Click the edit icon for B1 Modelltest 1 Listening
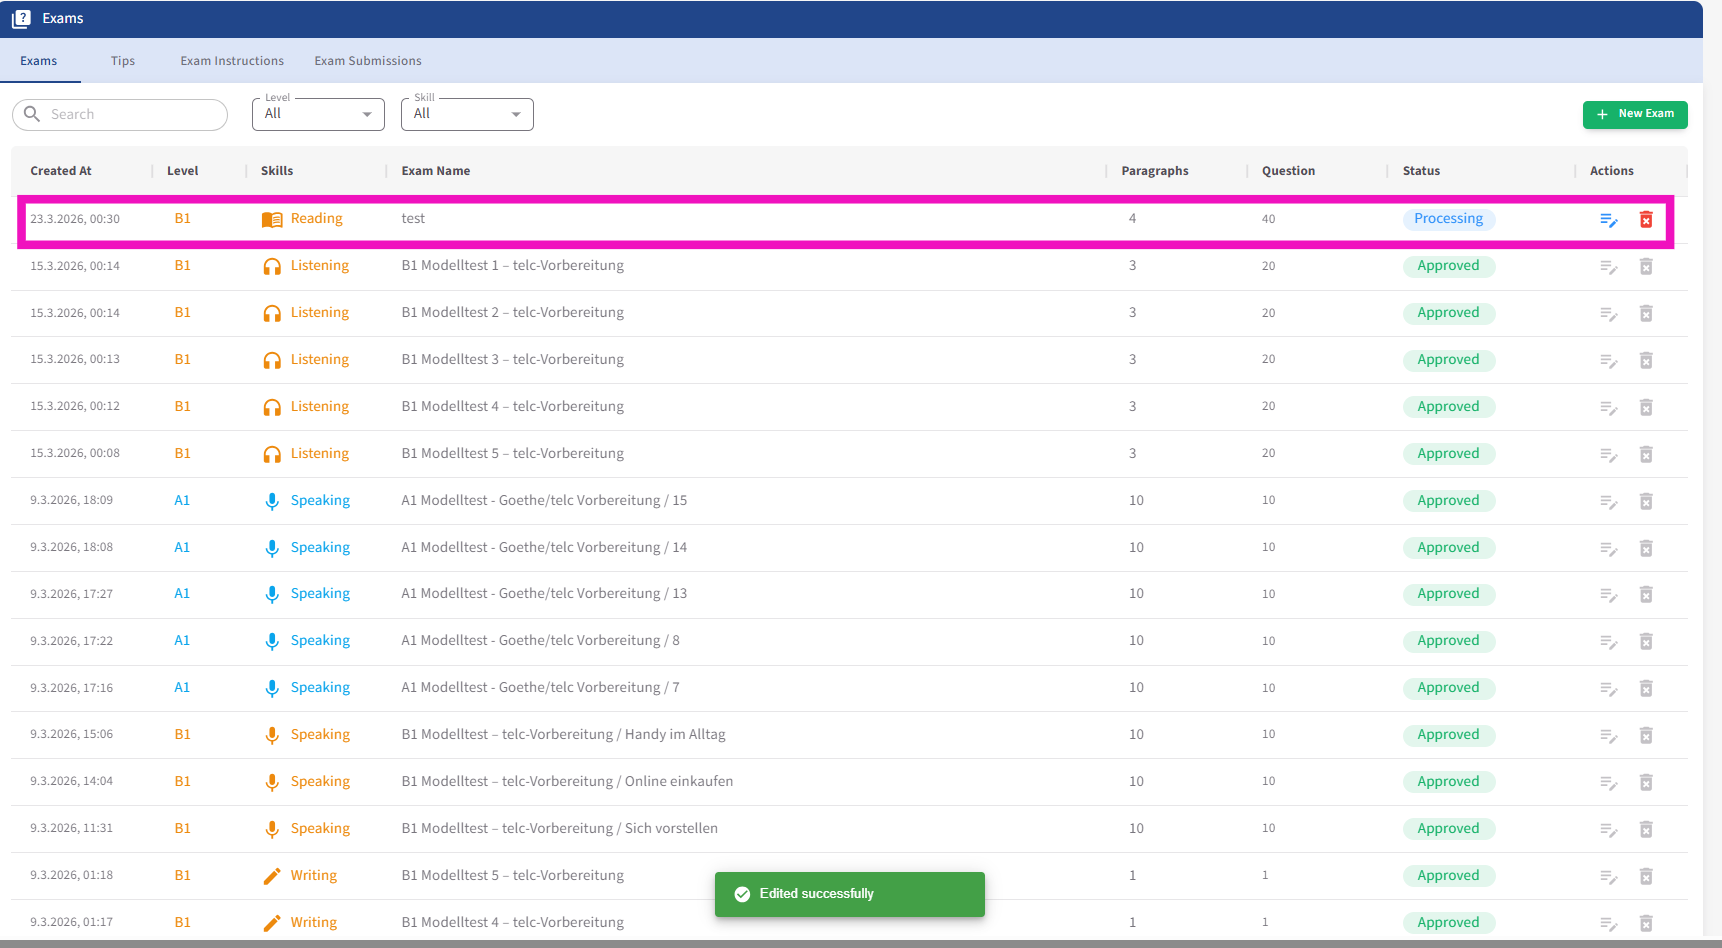1722x948 pixels. [1608, 267]
